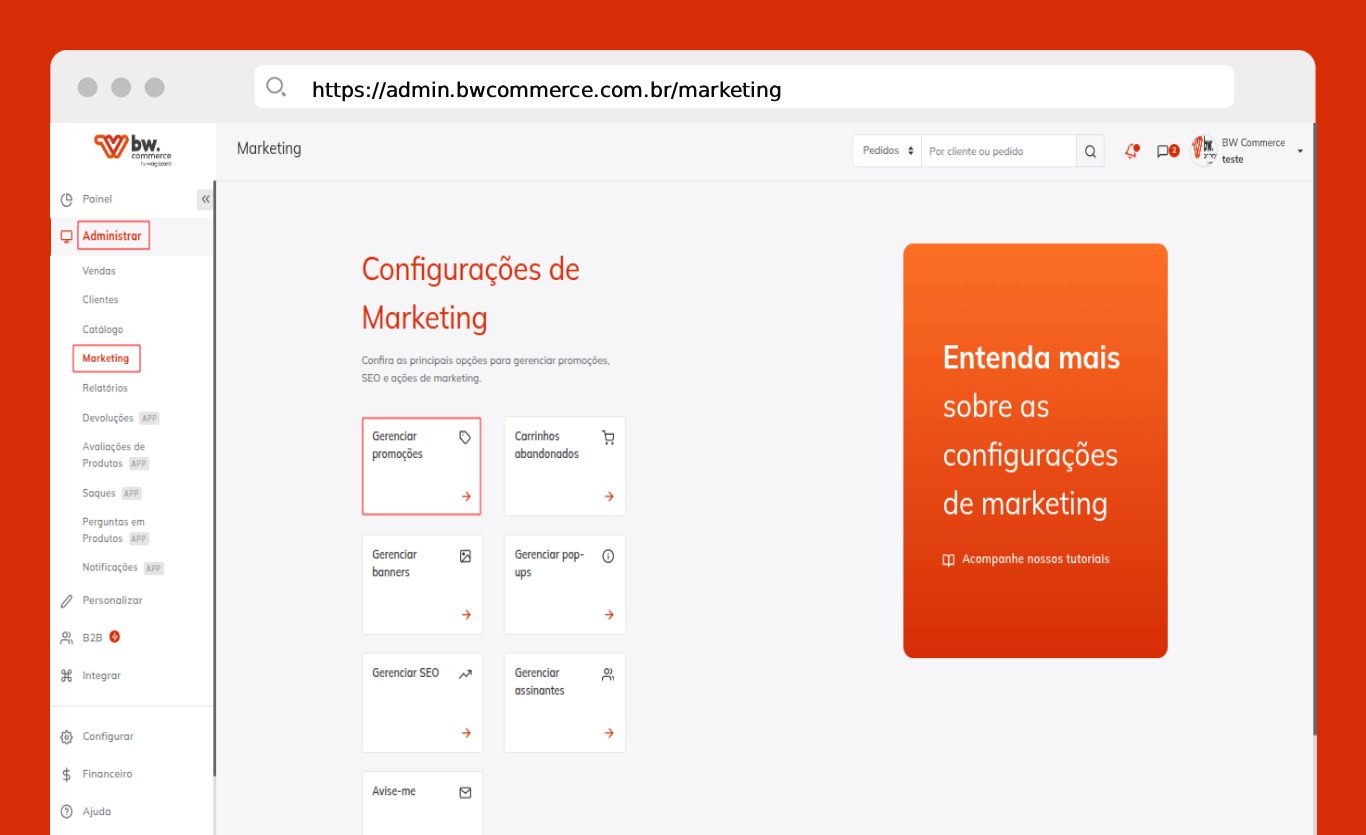Click the search magnifier button
1366x835 pixels.
click(1091, 151)
